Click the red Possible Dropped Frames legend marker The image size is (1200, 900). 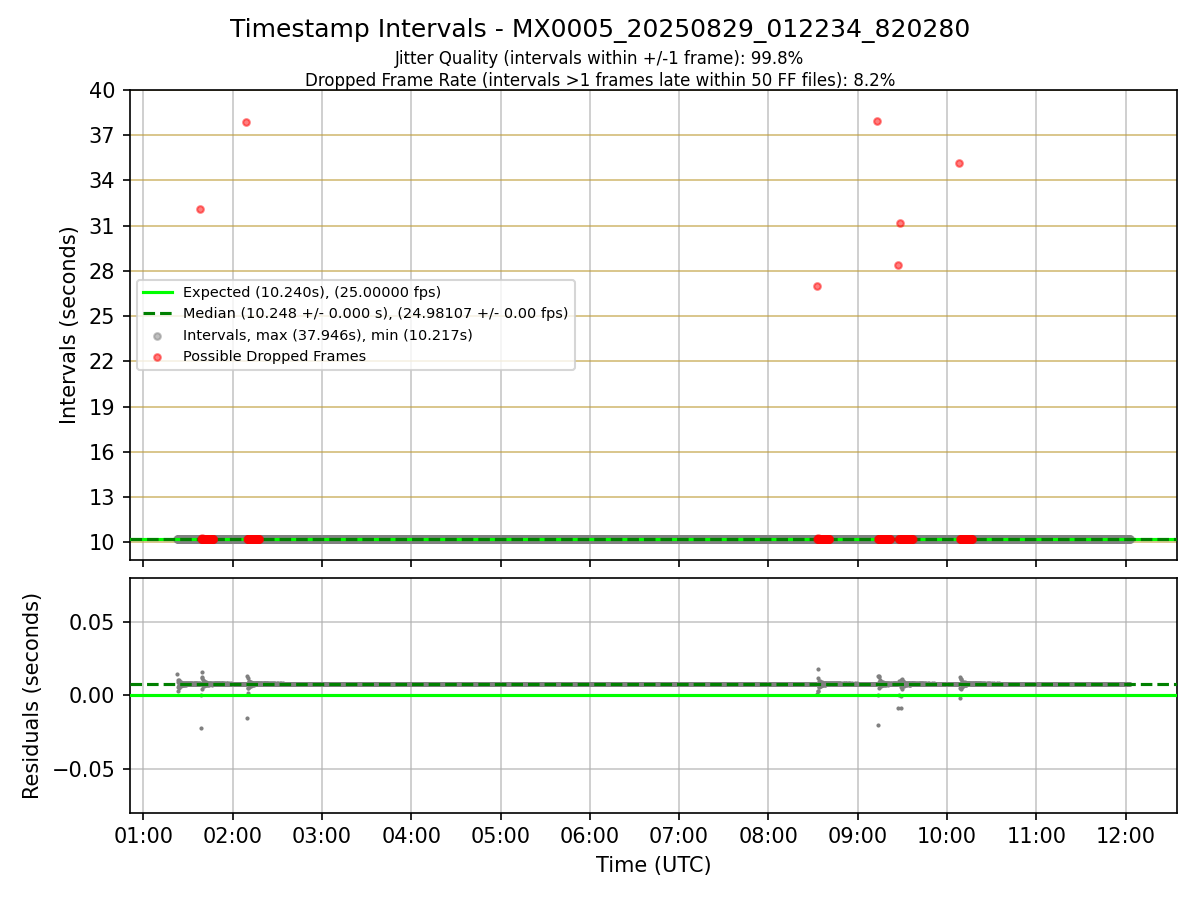tap(158, 356)
